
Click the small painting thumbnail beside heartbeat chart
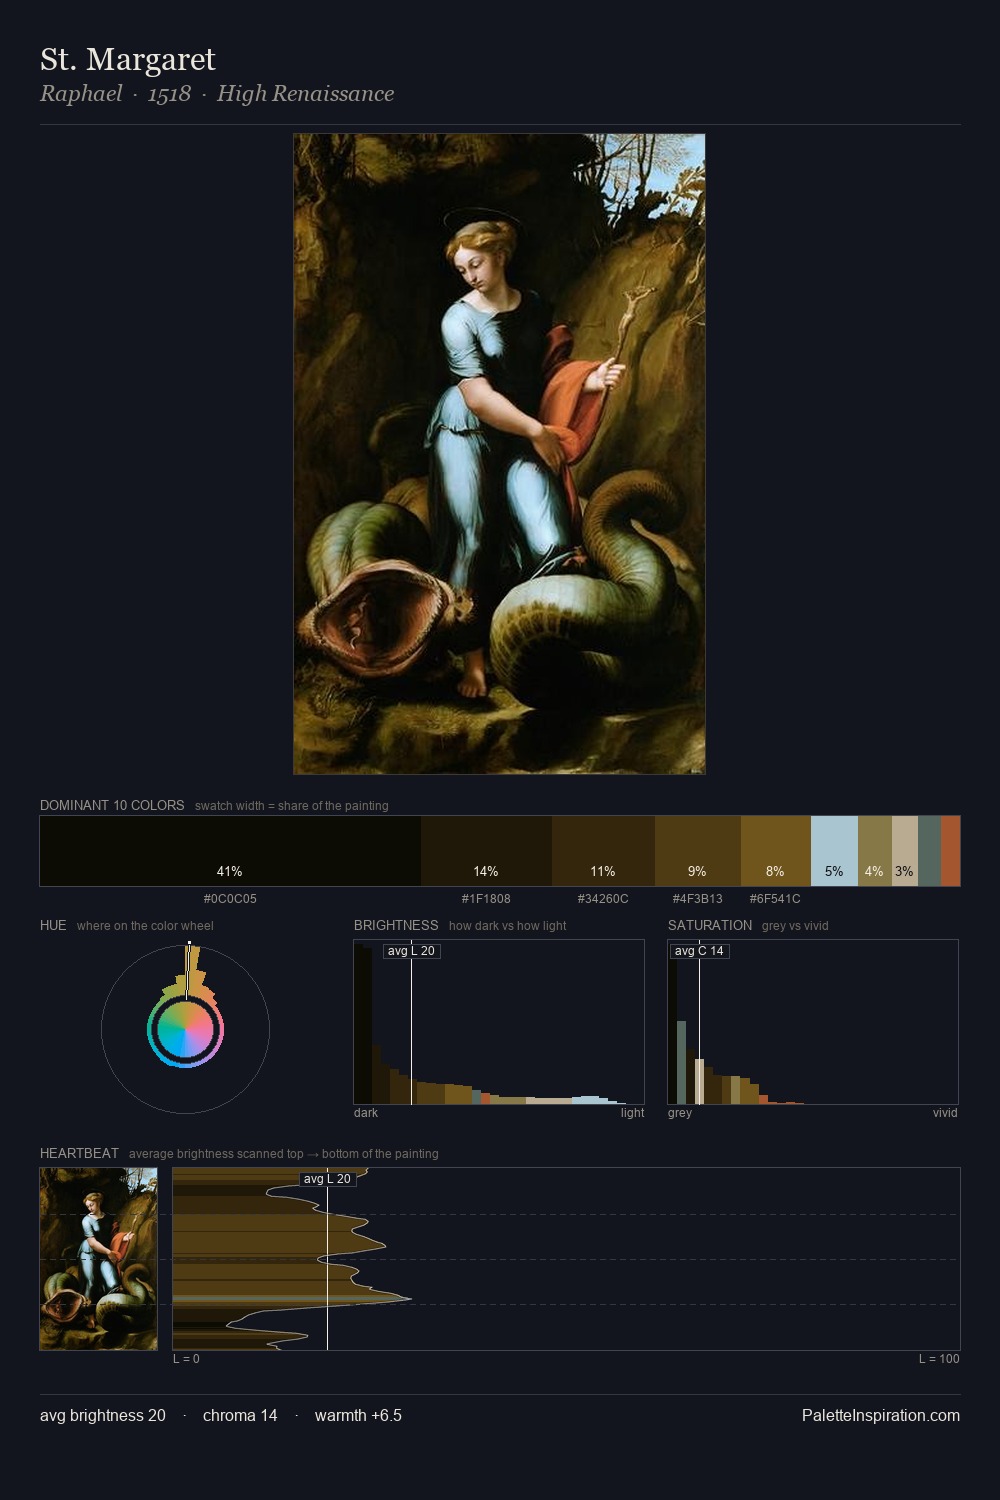click(98, 1259)
